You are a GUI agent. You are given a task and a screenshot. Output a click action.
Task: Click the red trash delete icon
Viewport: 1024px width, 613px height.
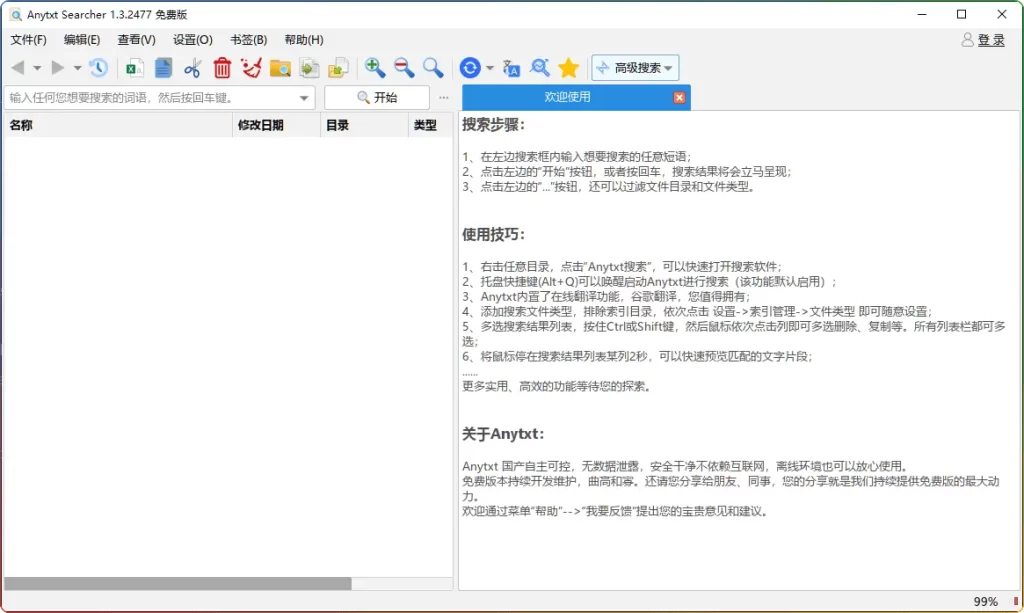pyautogui.click(x=222, y=68)
